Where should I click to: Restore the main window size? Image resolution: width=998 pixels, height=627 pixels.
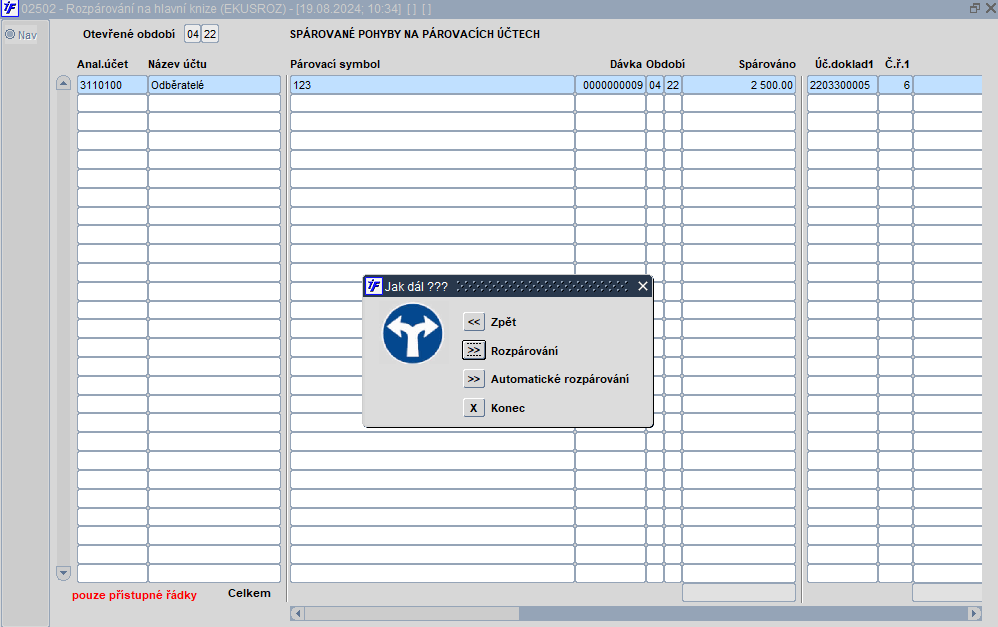point(974,8)
